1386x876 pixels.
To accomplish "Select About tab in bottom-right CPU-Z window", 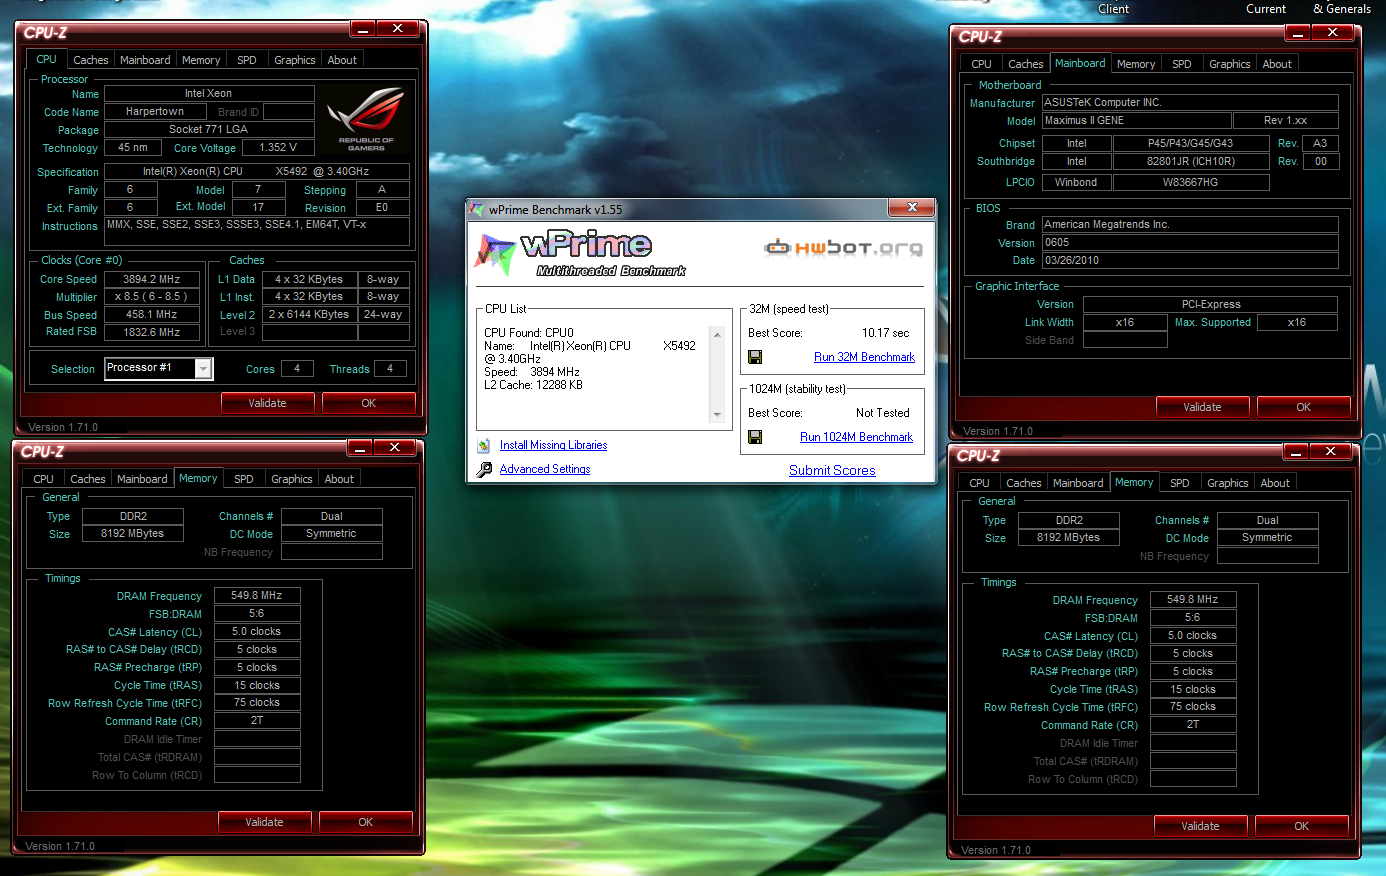I will pos(1275,483).
